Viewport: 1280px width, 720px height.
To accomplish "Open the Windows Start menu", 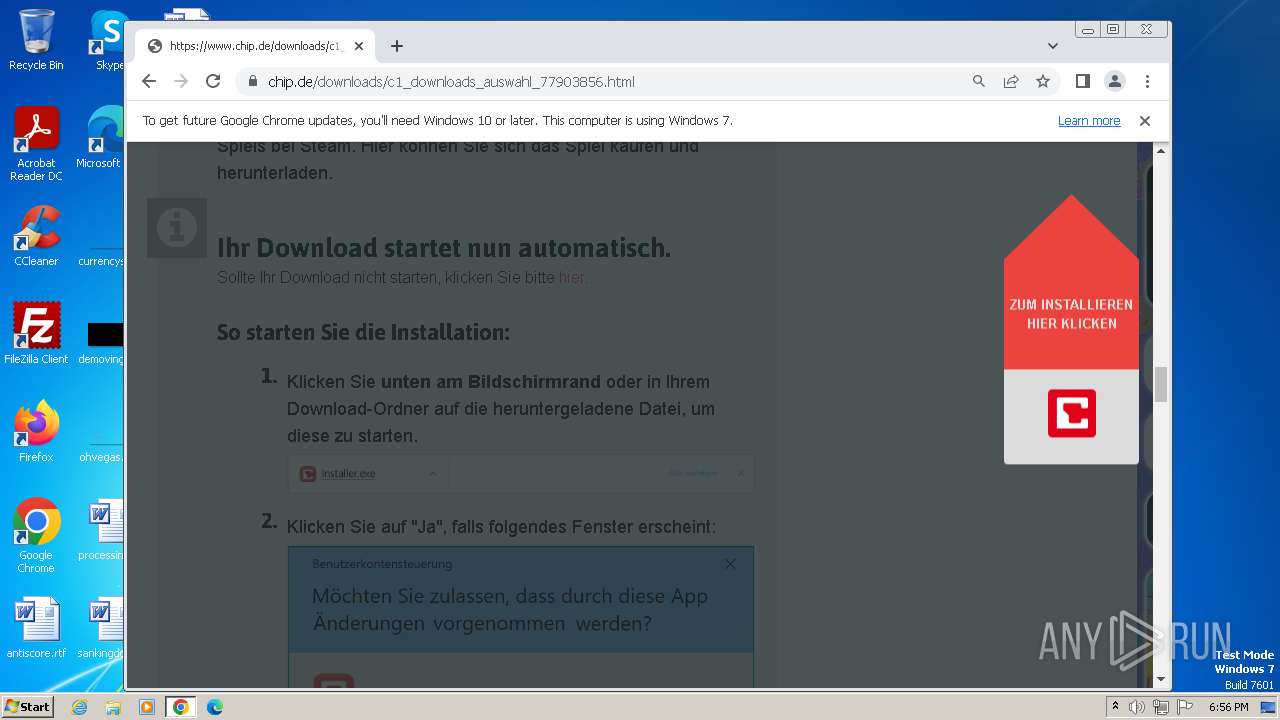I will click(x=27, y=706).
